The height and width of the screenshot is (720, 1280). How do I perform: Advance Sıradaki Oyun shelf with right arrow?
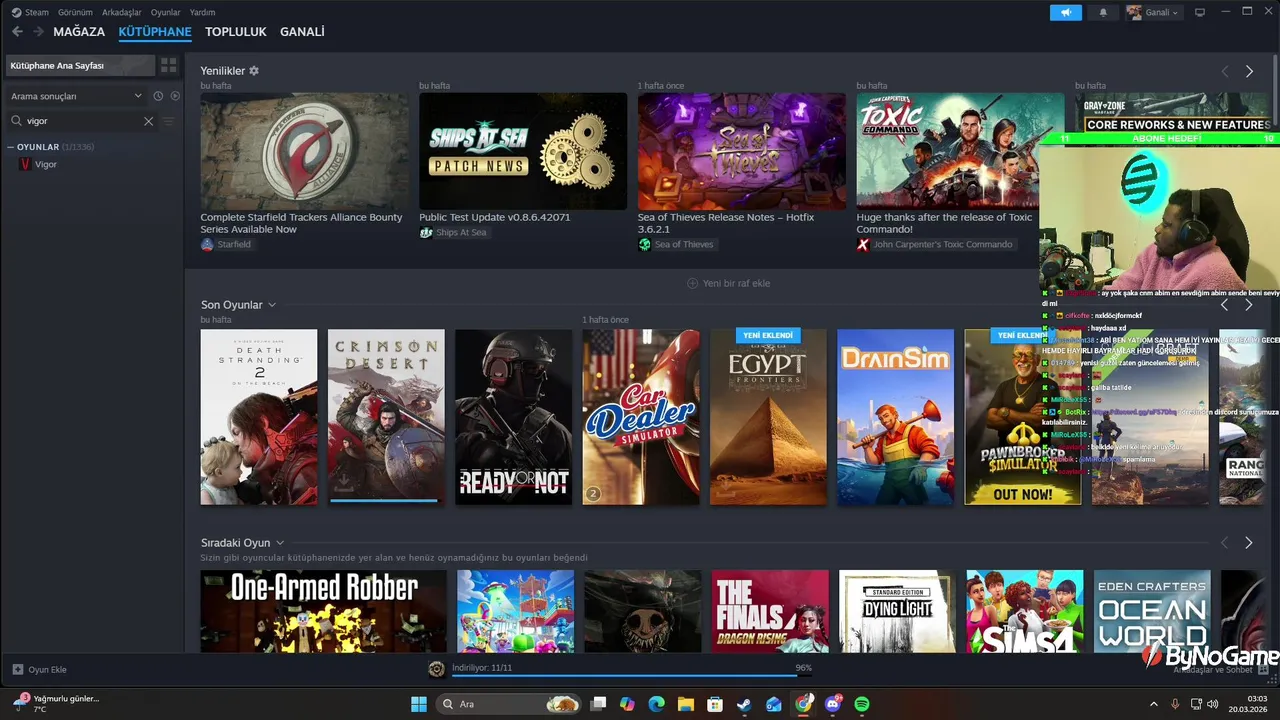[x=1249, y=543]
